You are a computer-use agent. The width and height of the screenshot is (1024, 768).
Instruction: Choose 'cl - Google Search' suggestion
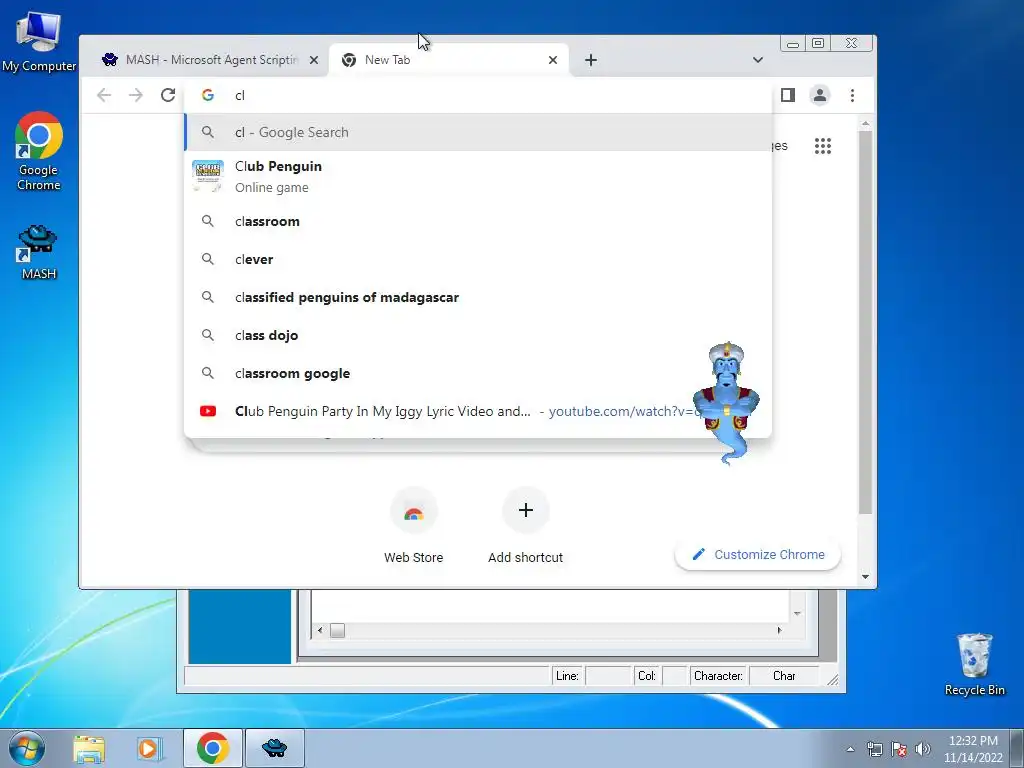(478, 133)
